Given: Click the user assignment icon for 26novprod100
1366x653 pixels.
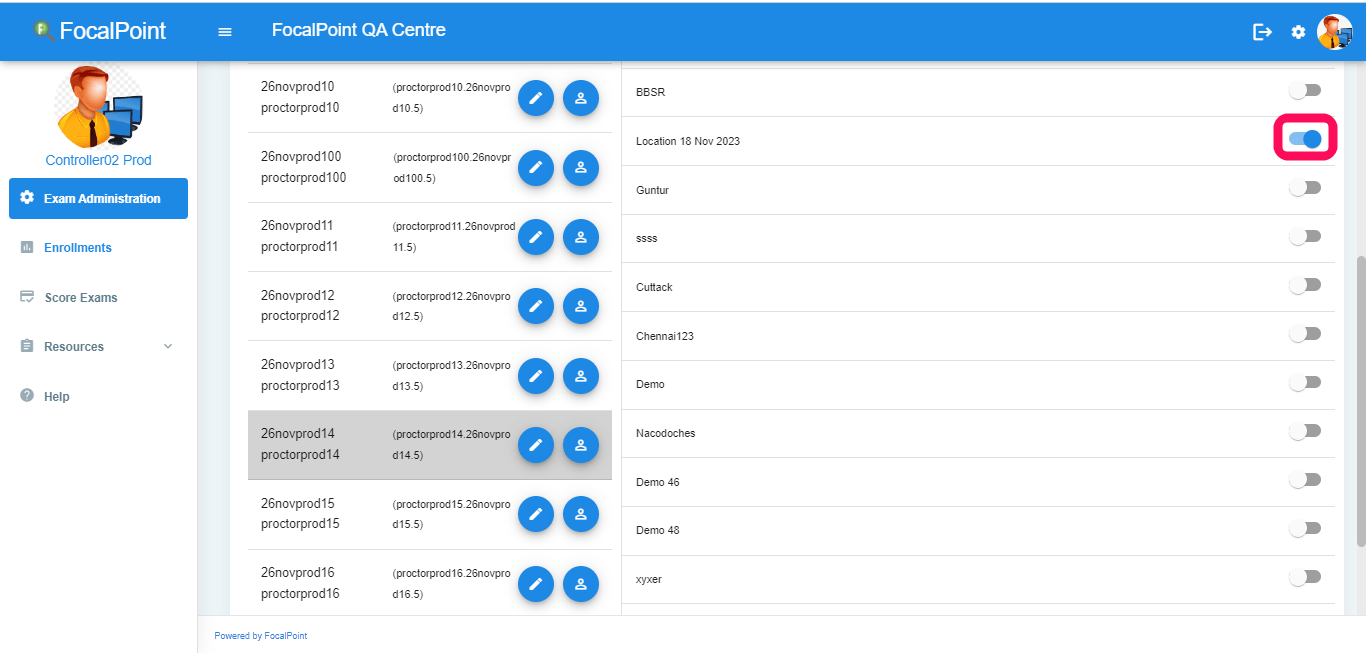Looking at the screenshot, I should (x=581, y=168).
